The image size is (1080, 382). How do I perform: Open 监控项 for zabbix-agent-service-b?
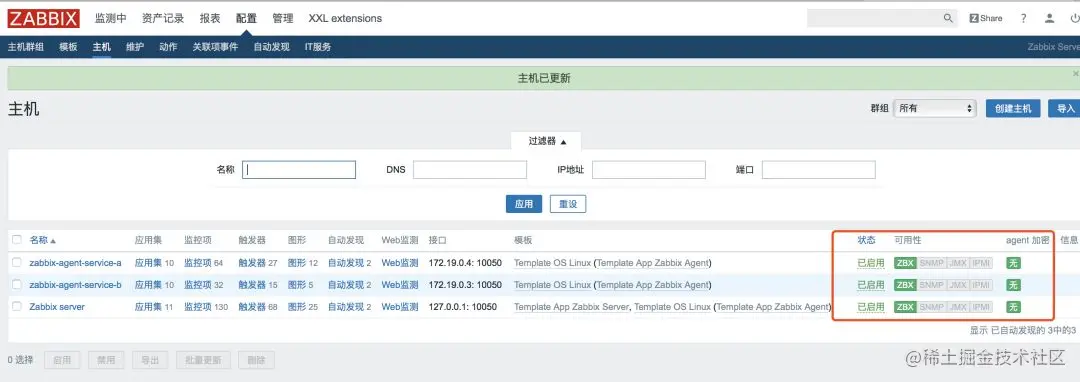pos(198,285)
